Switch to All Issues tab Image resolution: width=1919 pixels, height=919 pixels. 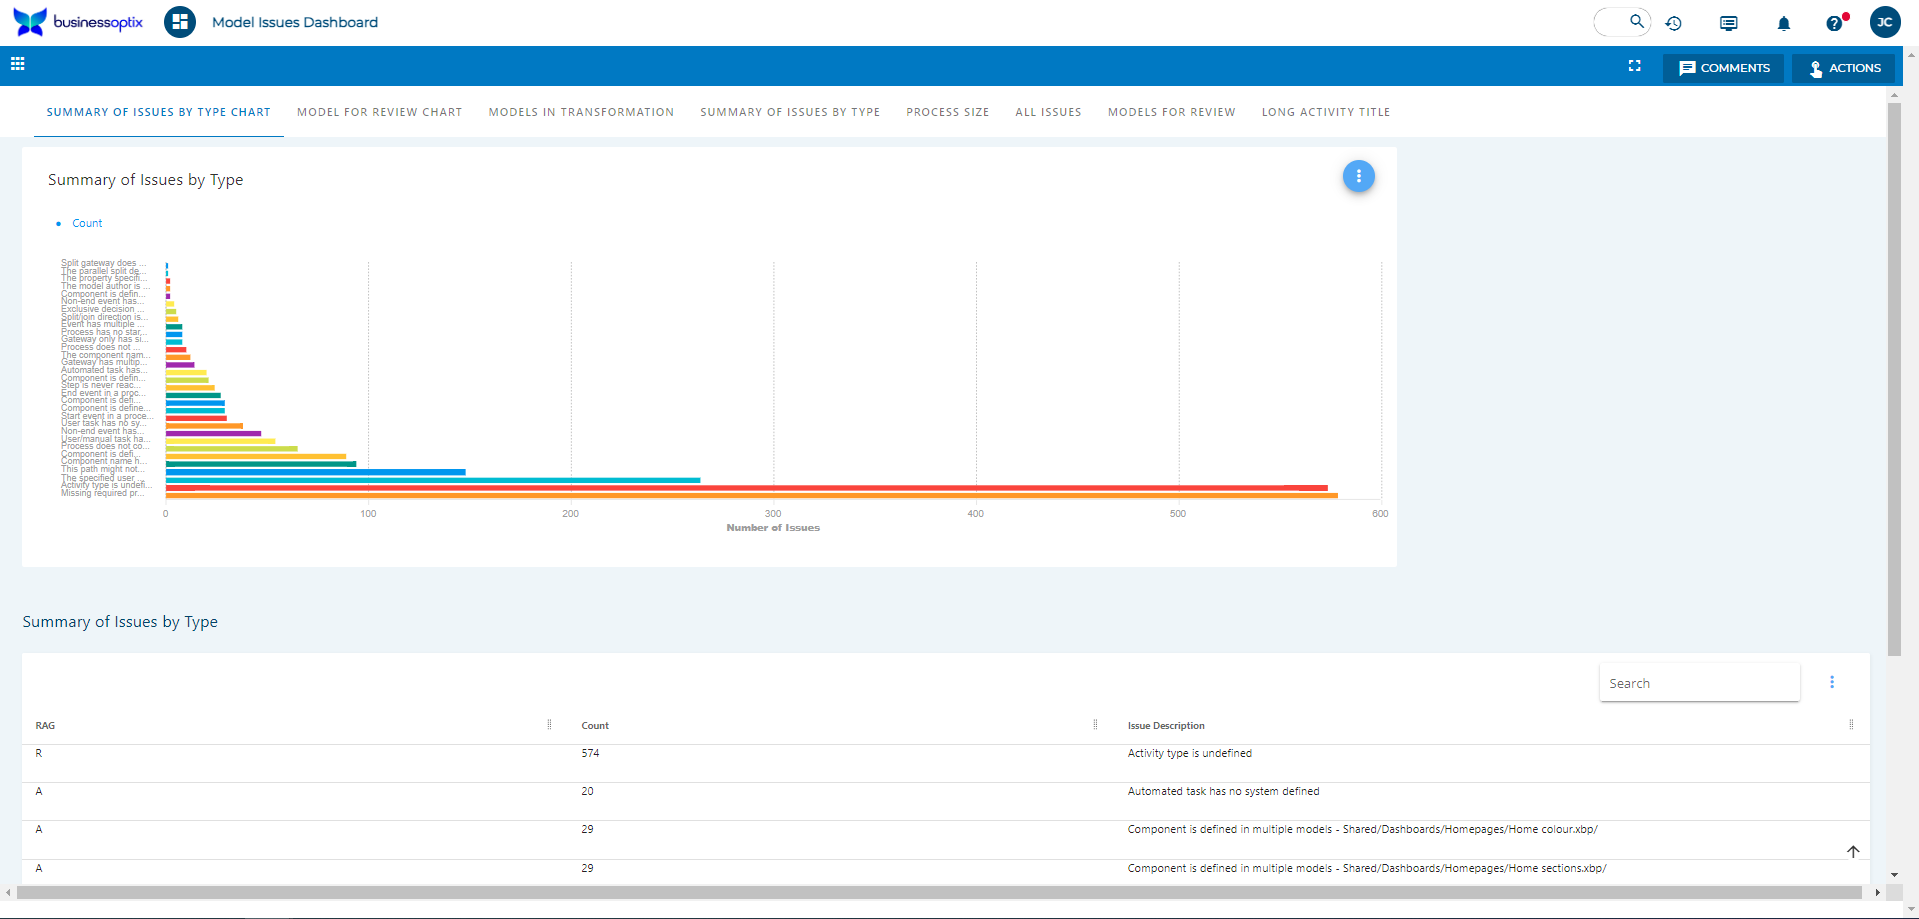coord(1048,112)
